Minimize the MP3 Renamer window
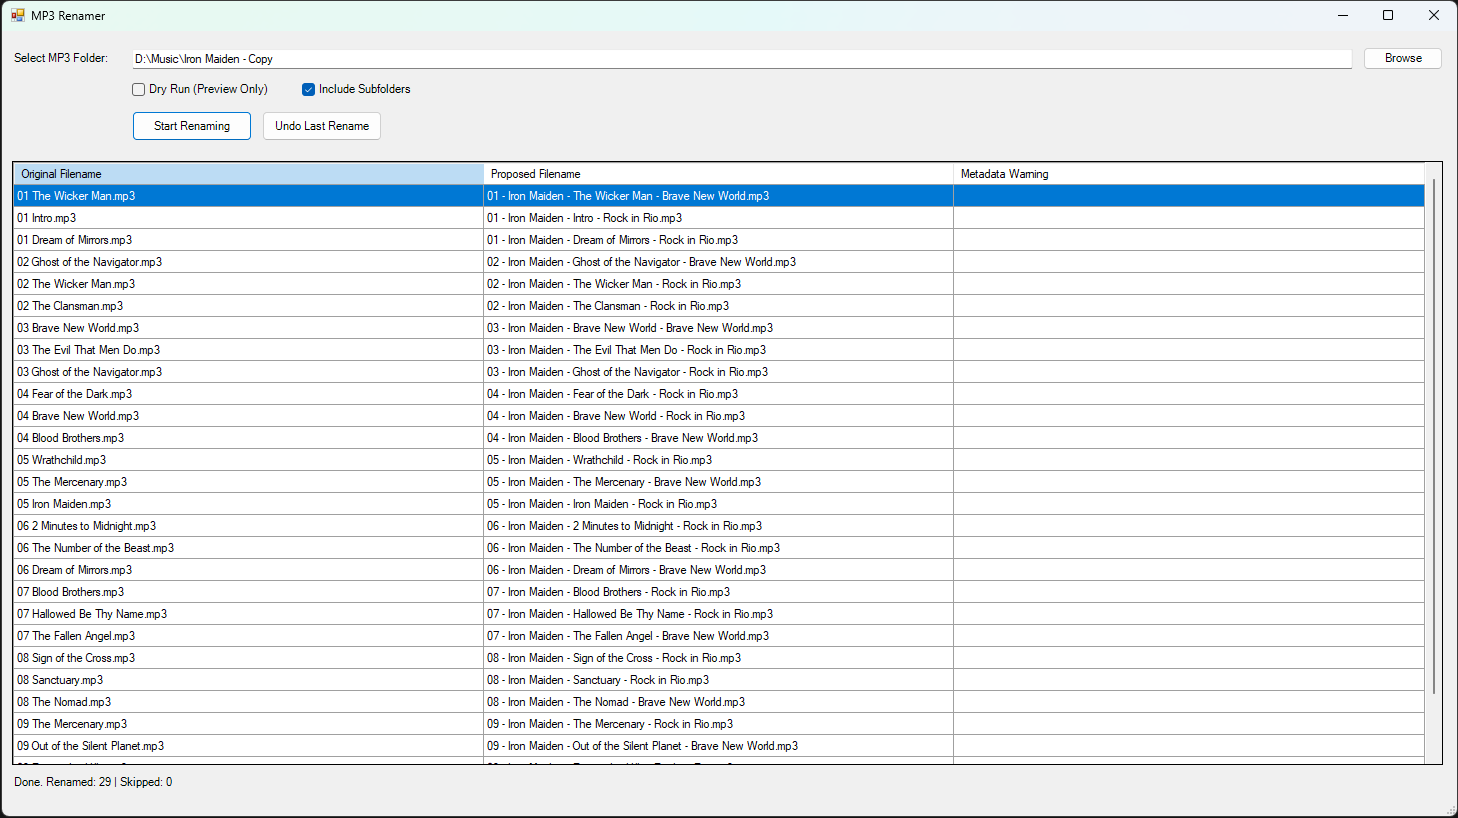Screen dimensions: 1458x818 [1342, 15]
